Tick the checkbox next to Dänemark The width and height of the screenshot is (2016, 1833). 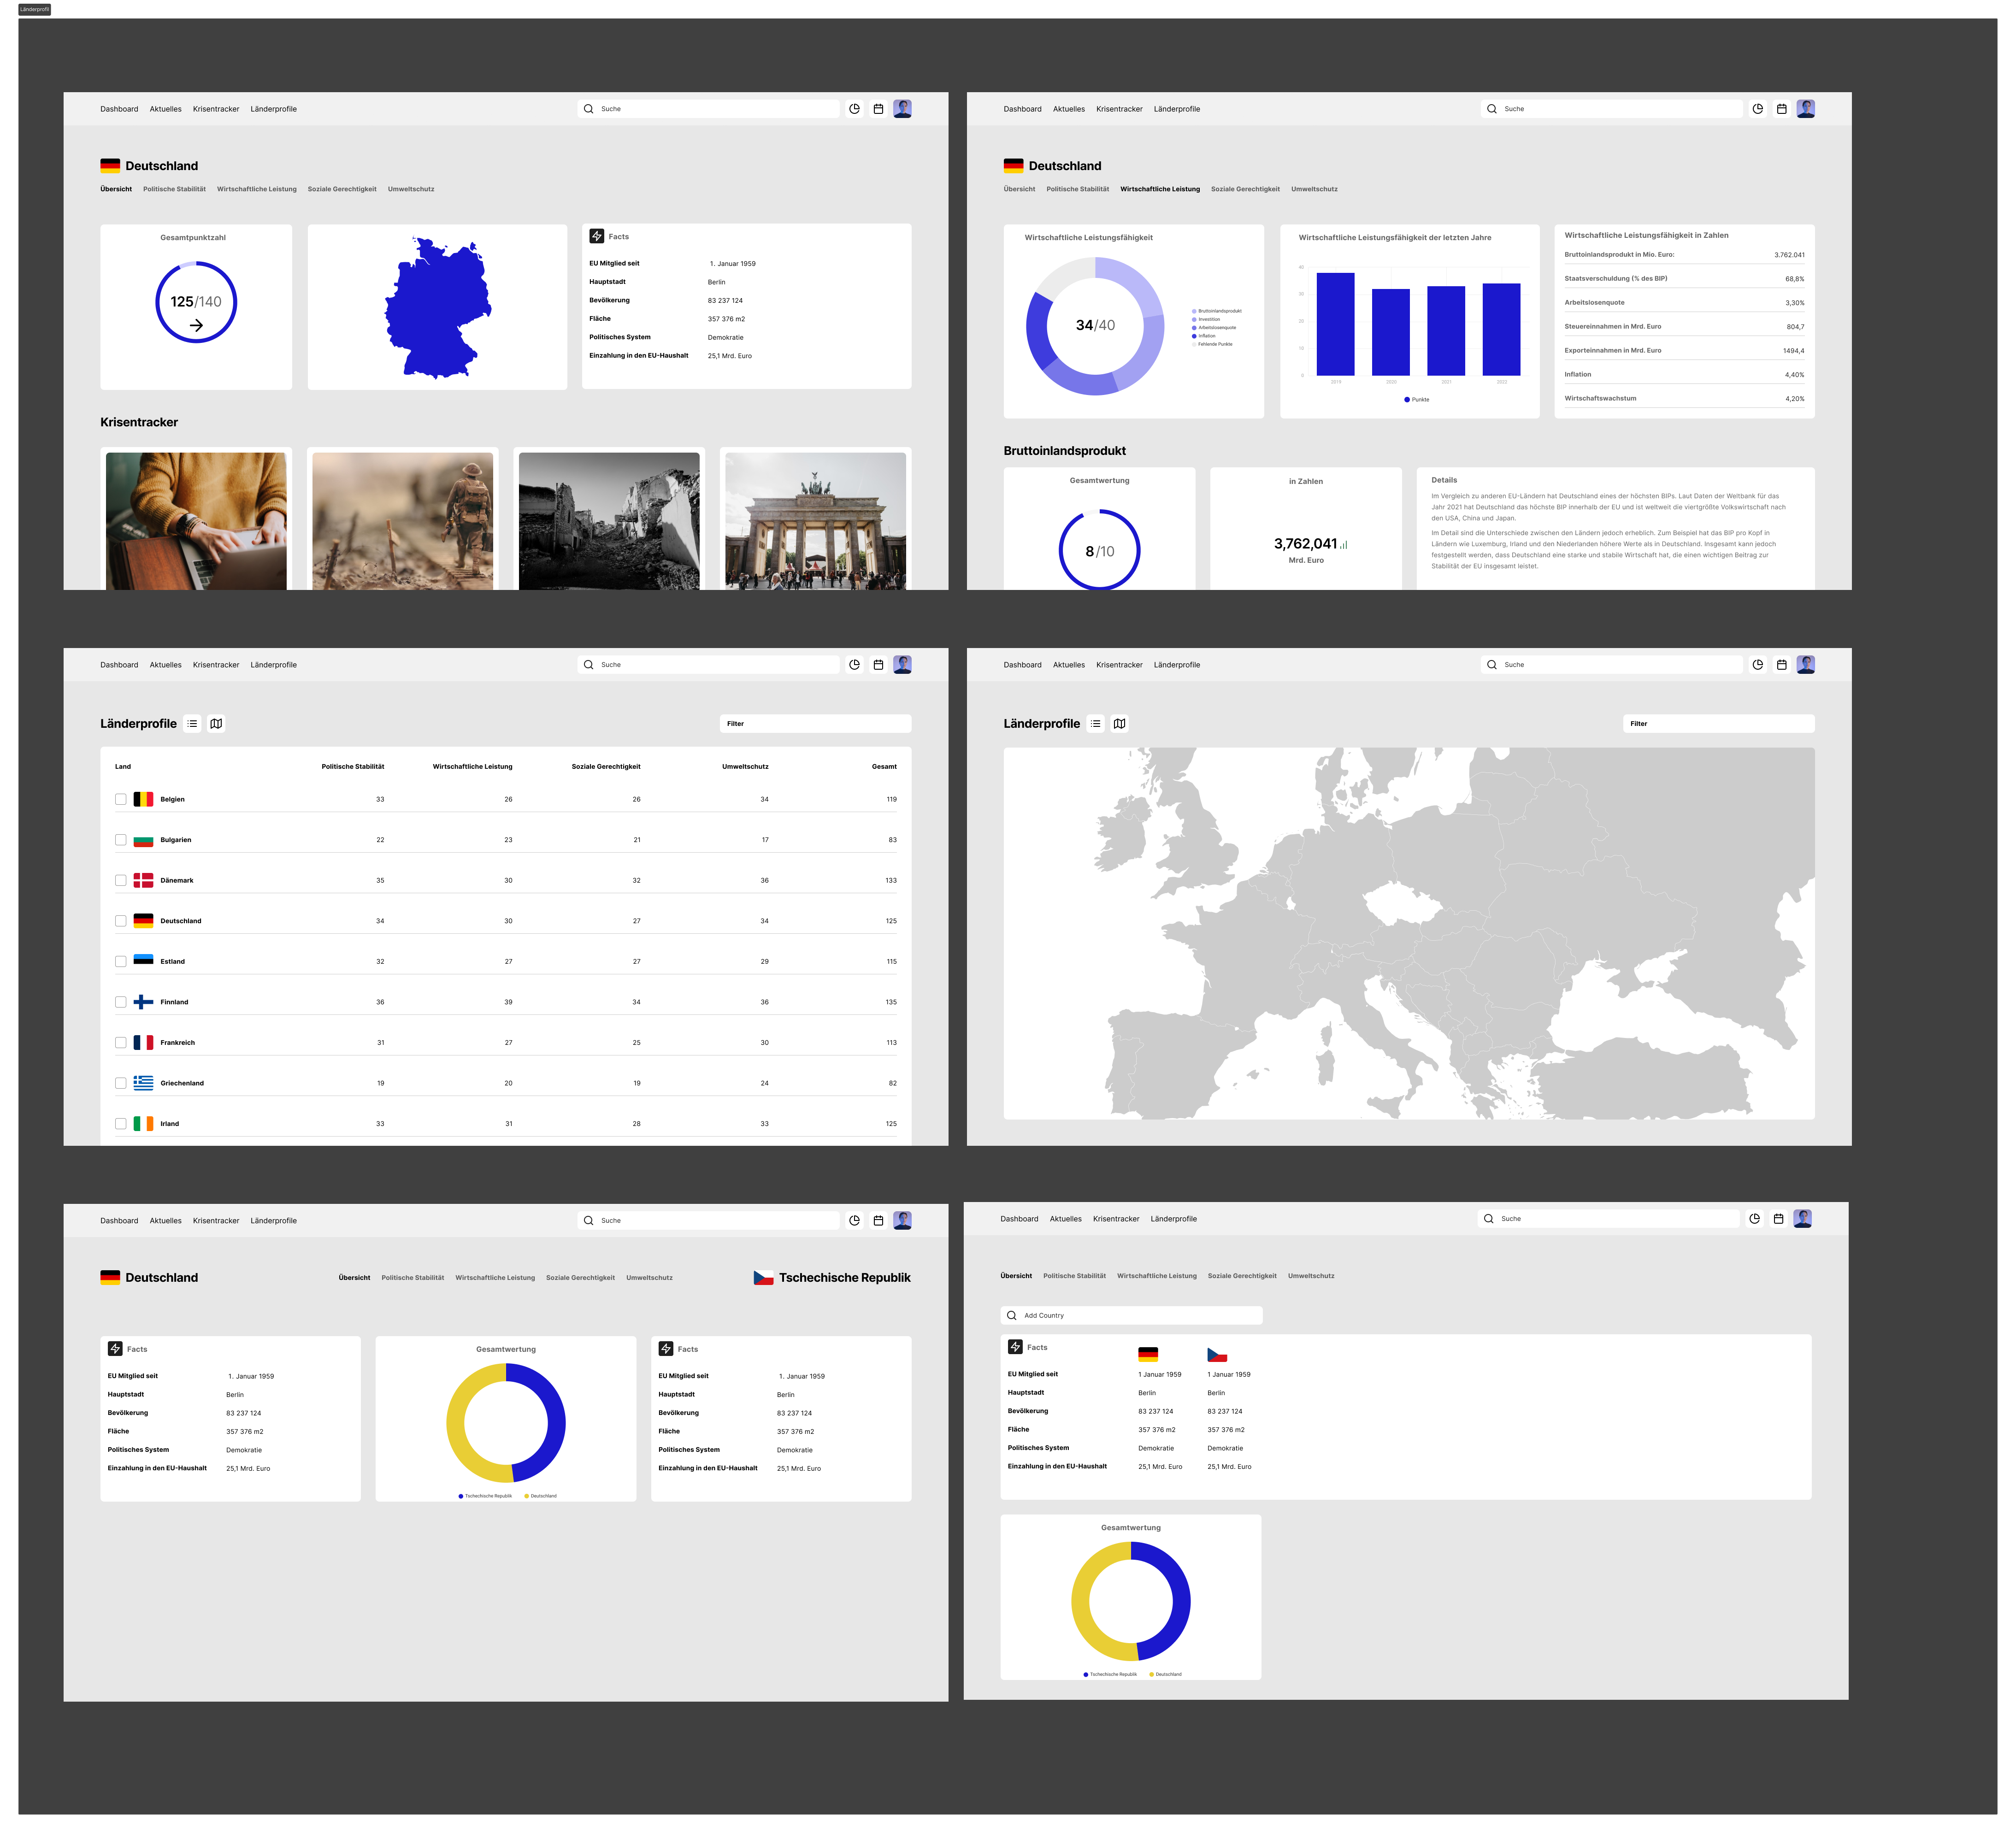pyautogui.click(x=121, y=880)
